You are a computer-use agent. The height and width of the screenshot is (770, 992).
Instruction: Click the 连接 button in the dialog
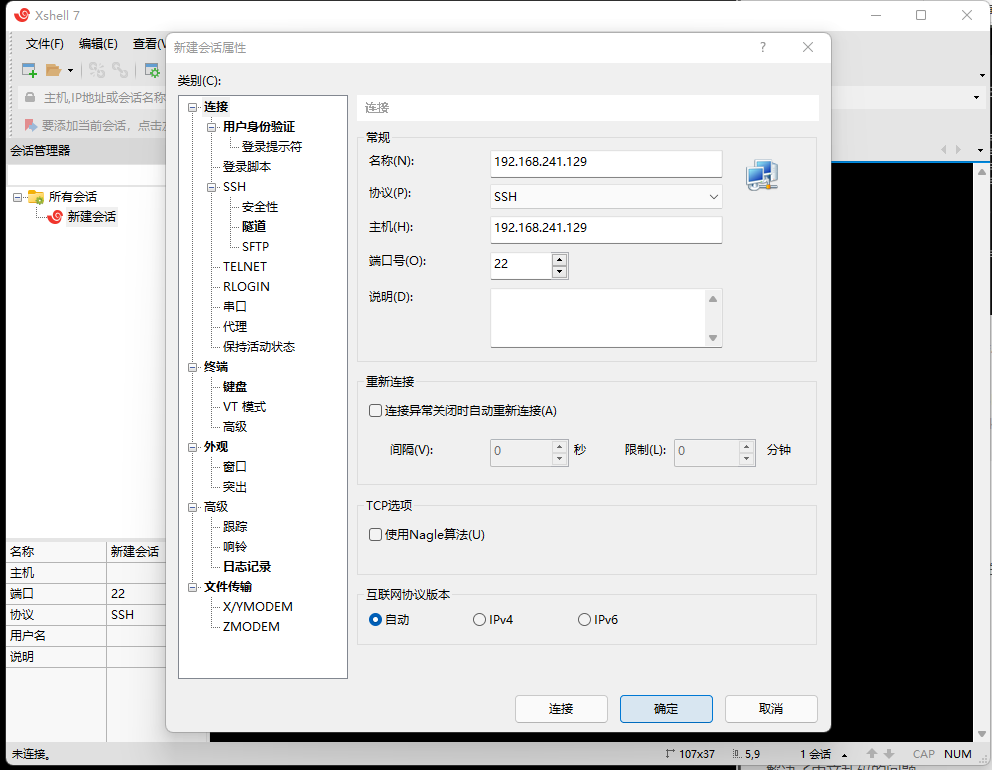tap(561, 708)
